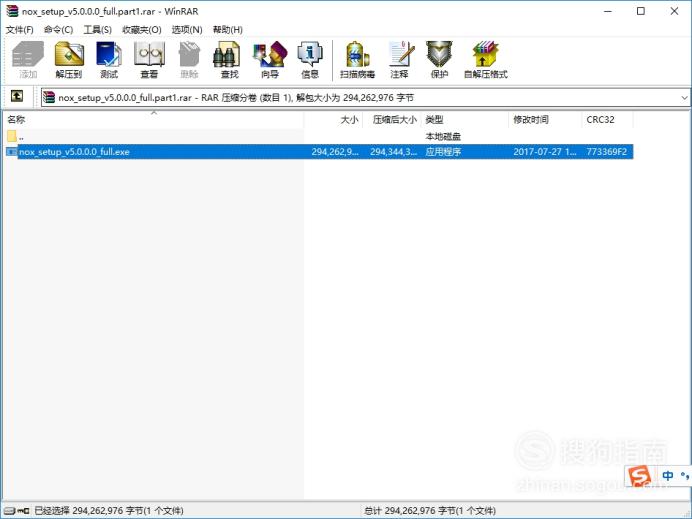Open the View (查看) toolbar icon
The width and height of the screenshot is (692, 519).
[149, 60]
